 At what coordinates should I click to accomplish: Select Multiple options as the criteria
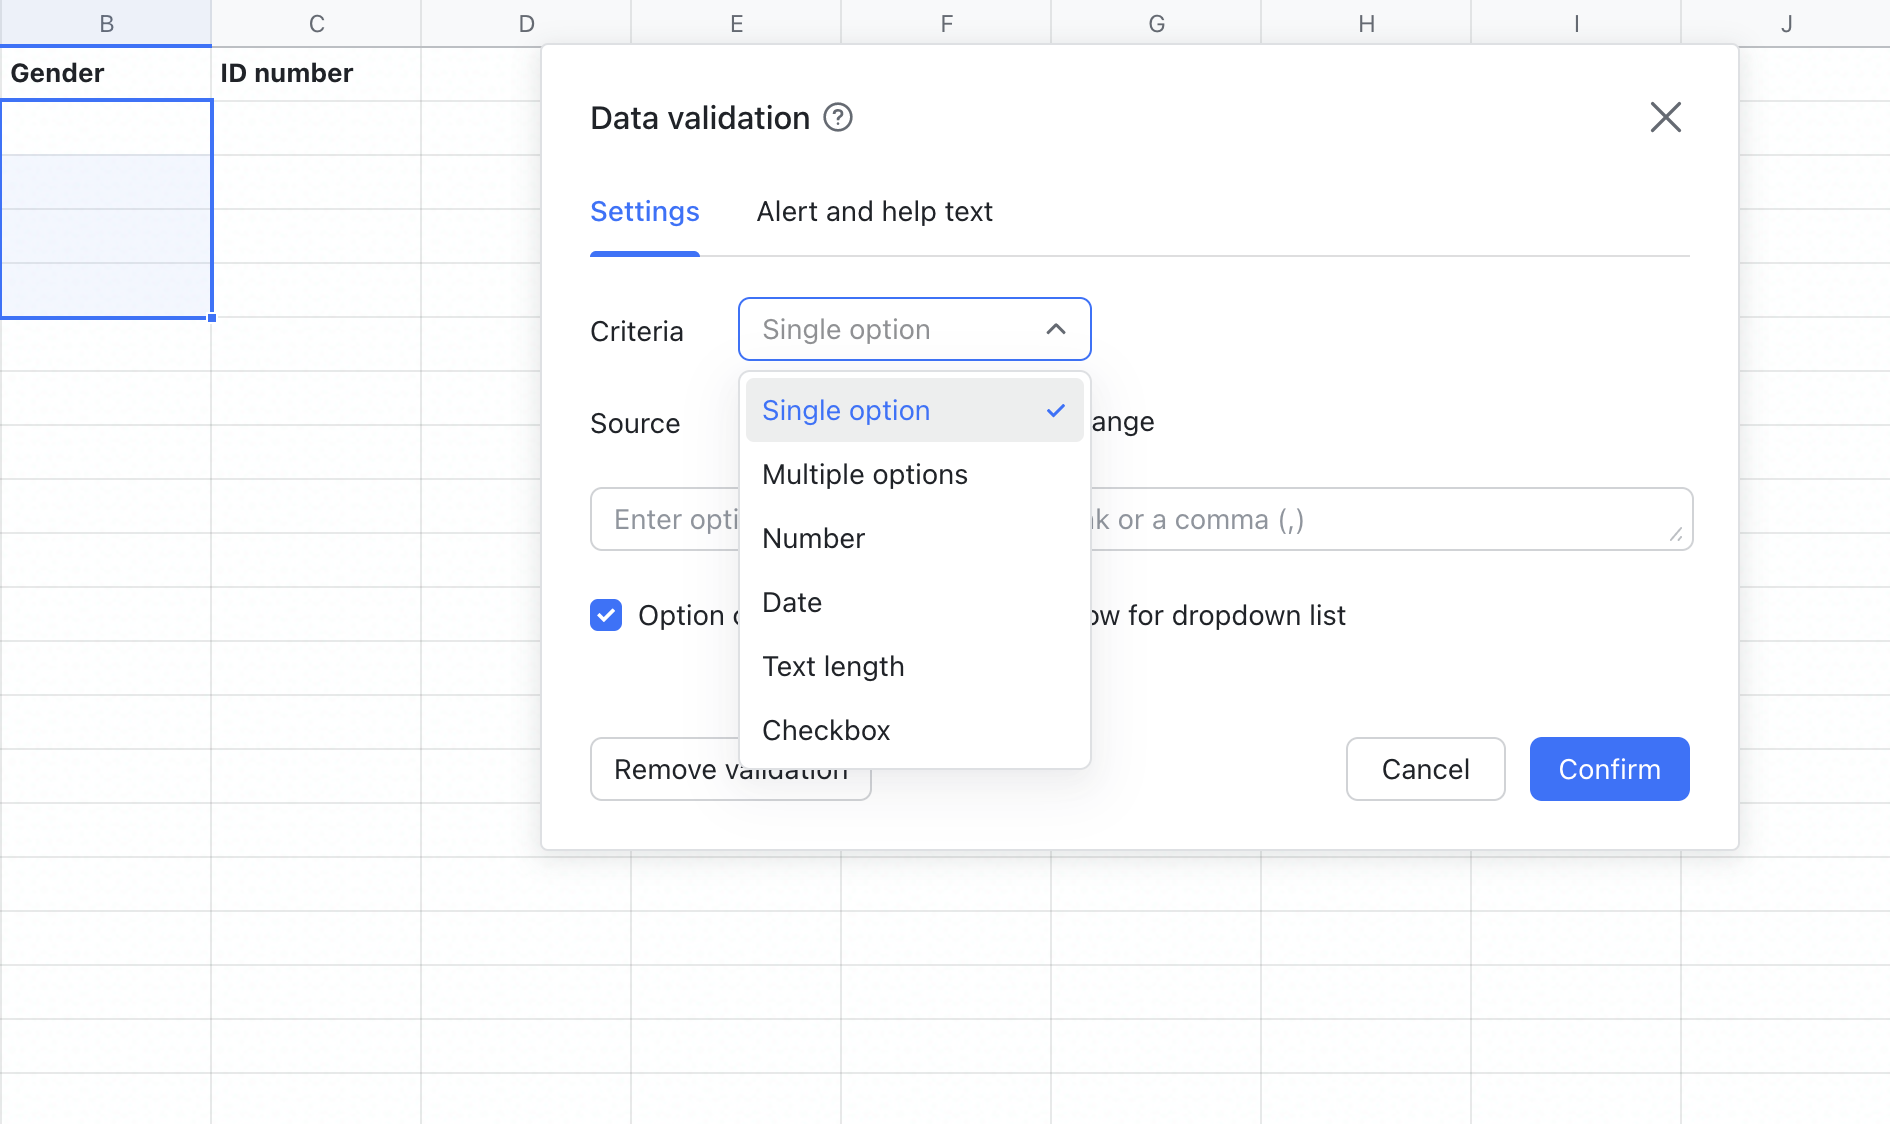coord(864,474)
